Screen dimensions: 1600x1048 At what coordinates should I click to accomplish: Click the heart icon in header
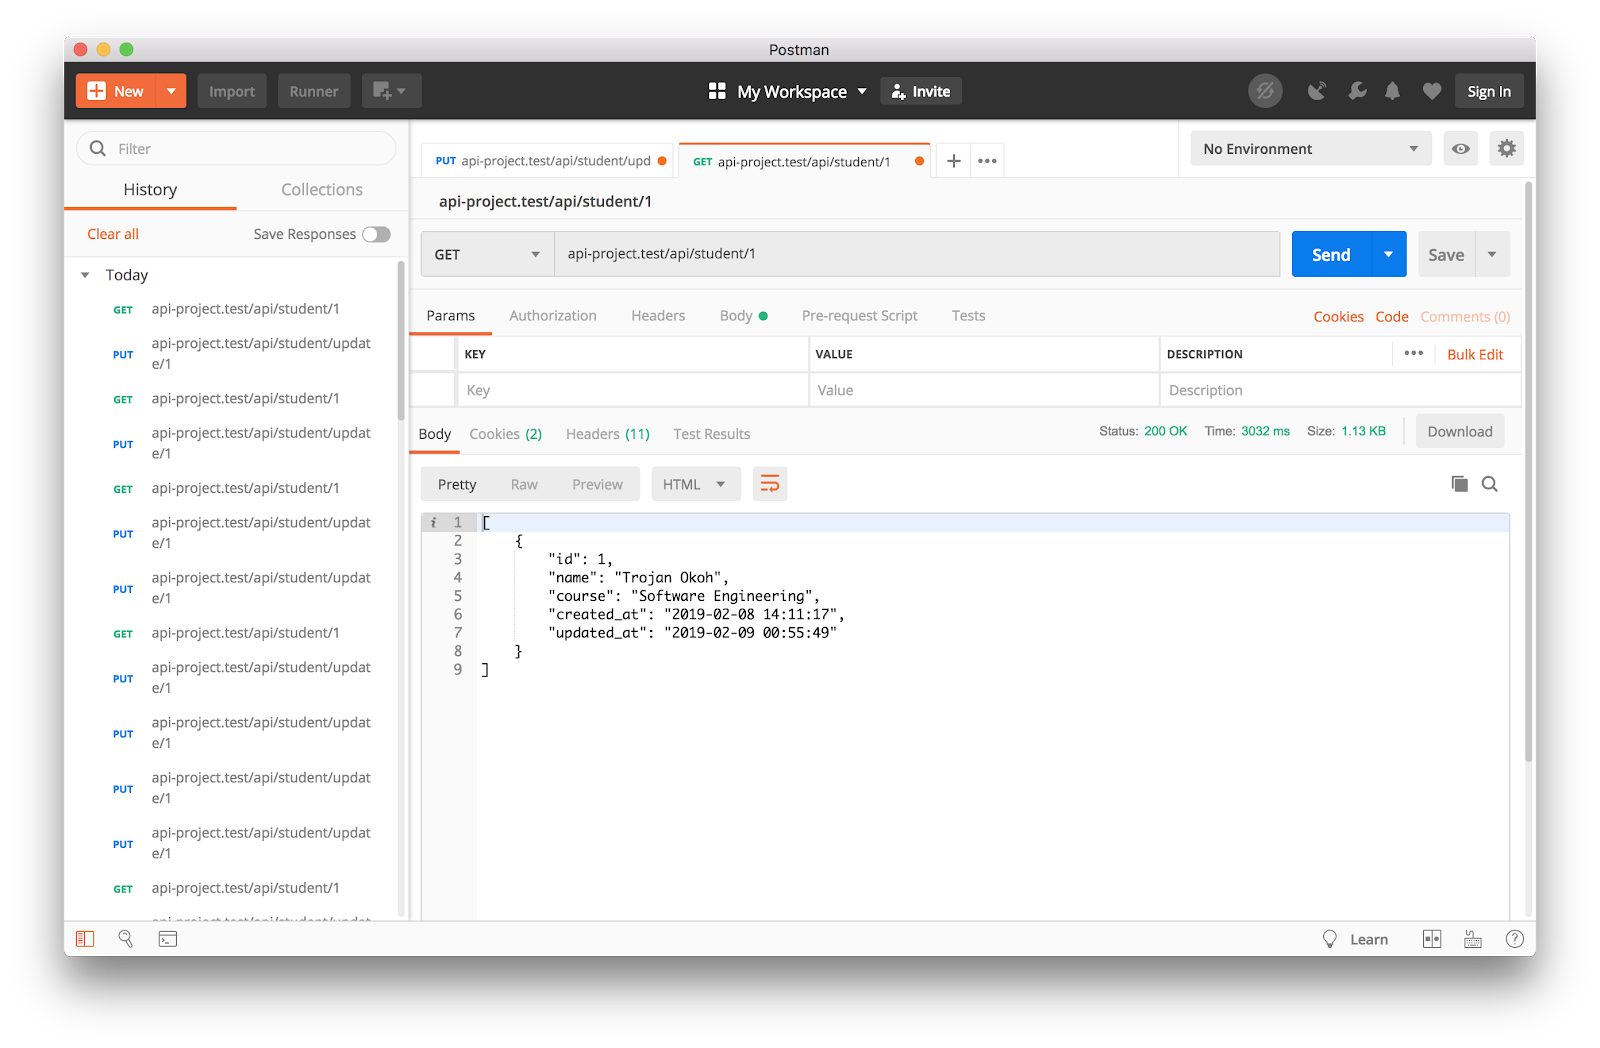pyautogui.click(x=1432, y=91)
